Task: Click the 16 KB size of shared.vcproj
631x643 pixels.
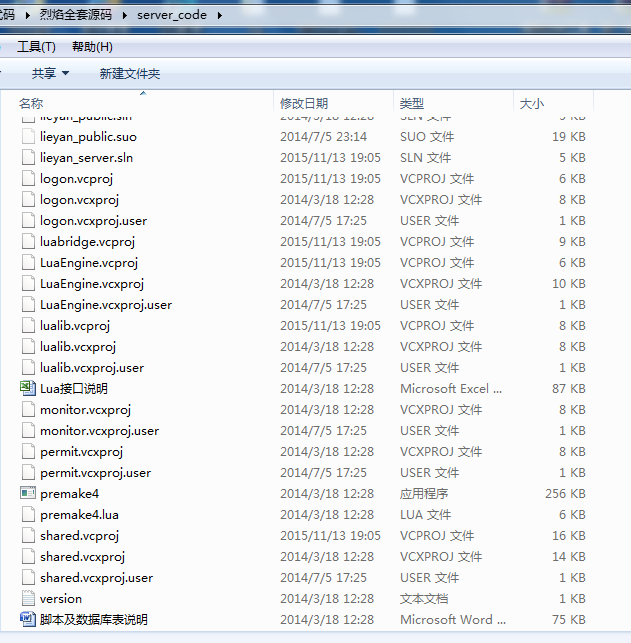Action: [569, 536]
